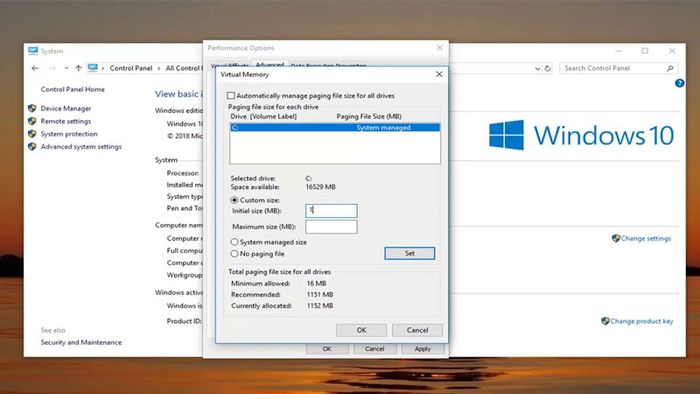Switch to the Advanced tab in Performance Options
The image size is (700, 394).
click(x=270, y=64)
